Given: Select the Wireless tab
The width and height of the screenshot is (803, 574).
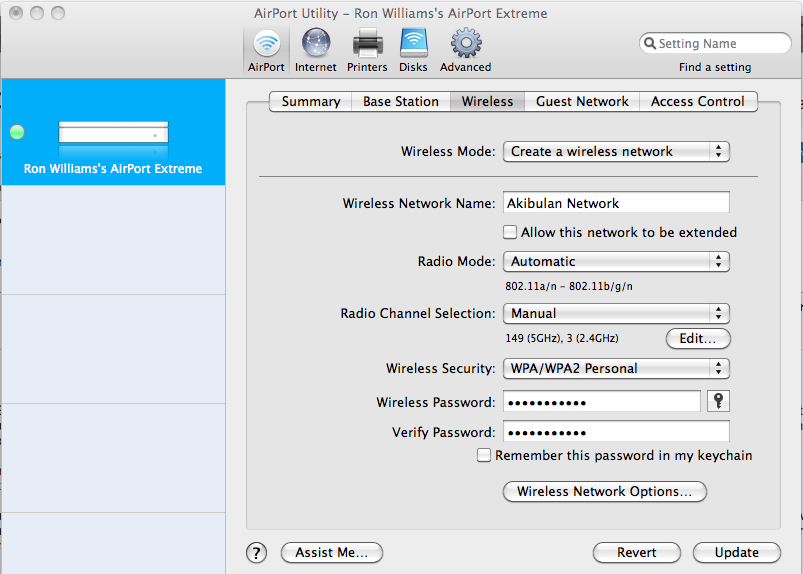Looking at the screenshot, I should (x=487, y=101).
